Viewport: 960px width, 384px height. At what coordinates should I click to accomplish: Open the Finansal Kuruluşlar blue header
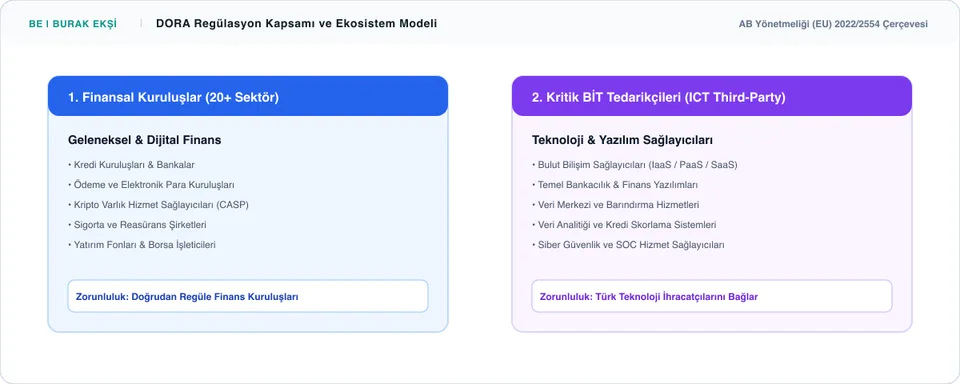coord(248,96)
